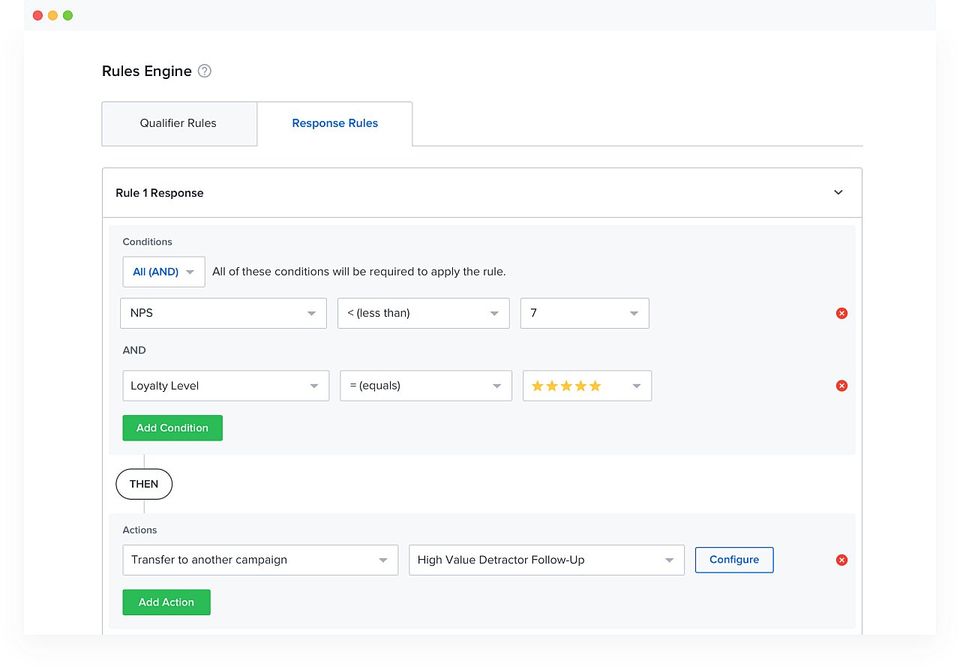Click the red macOS close window dot

(x=38, y=16)
